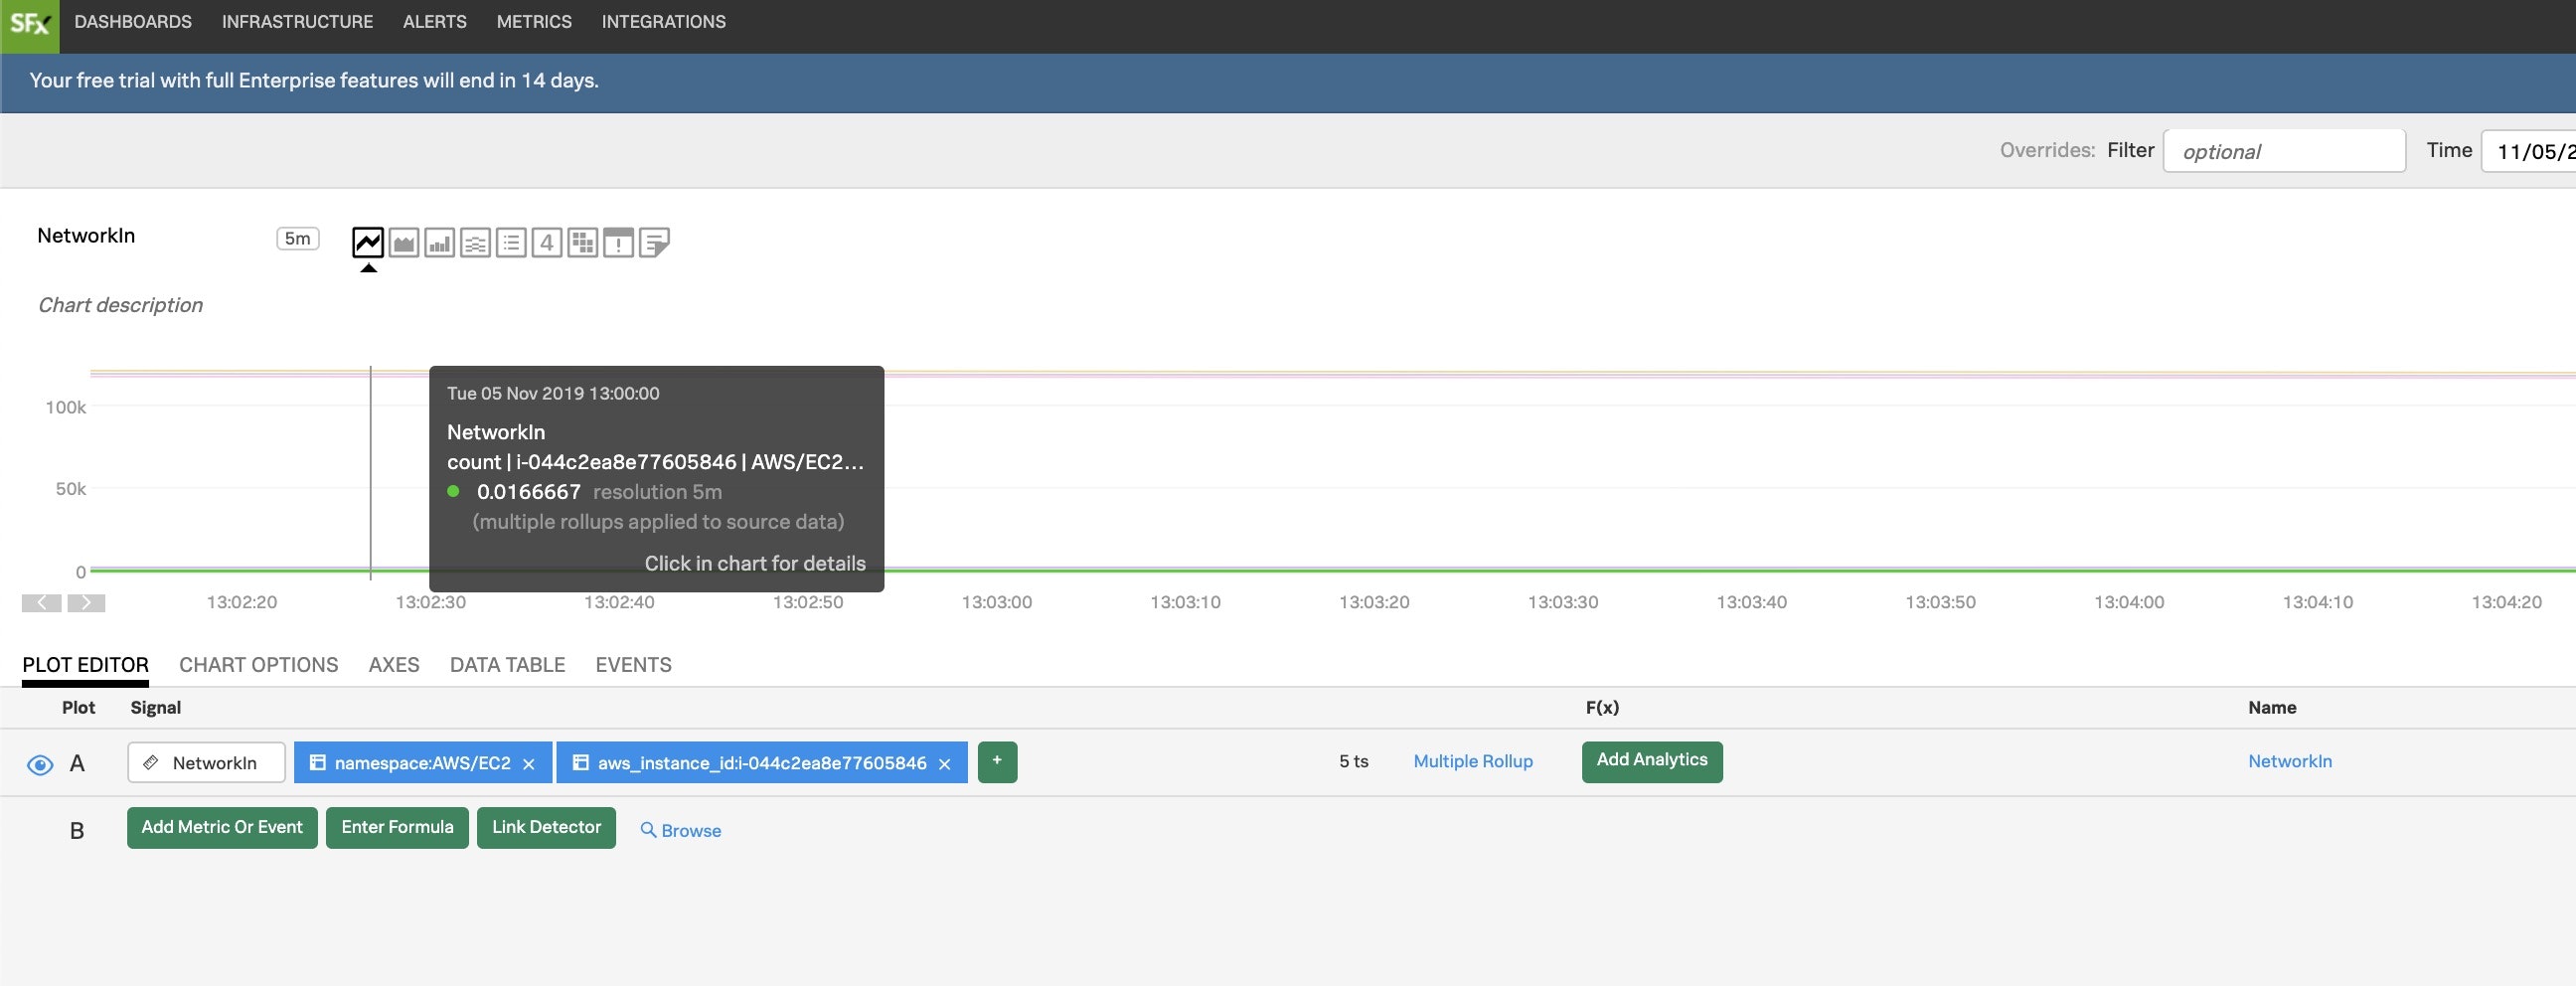Click the Signal column header
2576x986 pixels.
click(155, 708)
